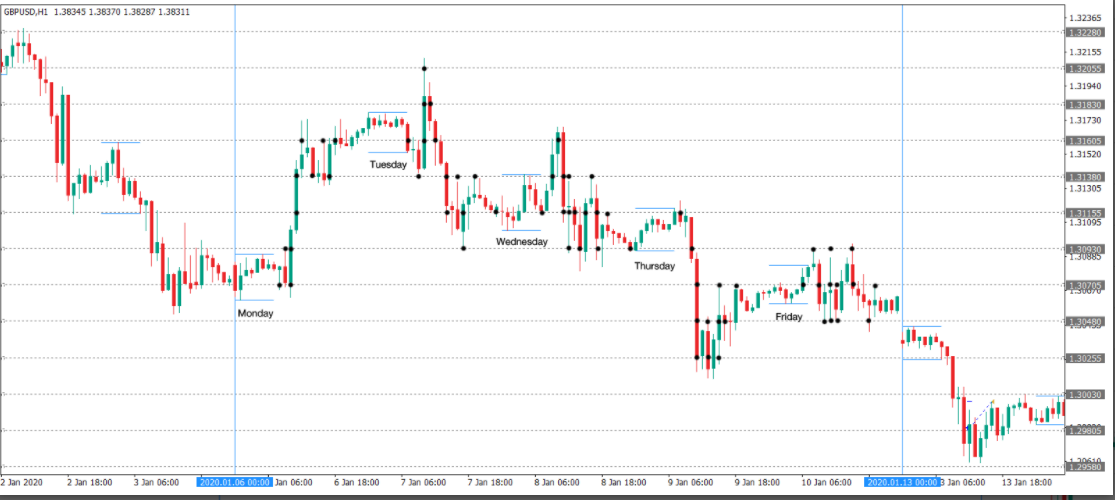
Task: Select the 1.31380 price level tag
Action: pos(1085,177)
